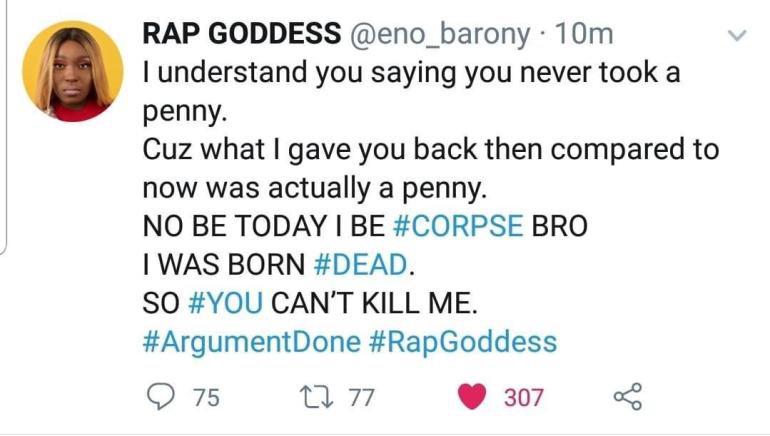Screen dimensions: 770x436
Task: Click the retweet arrows icon
Action: tap(317, 397)
